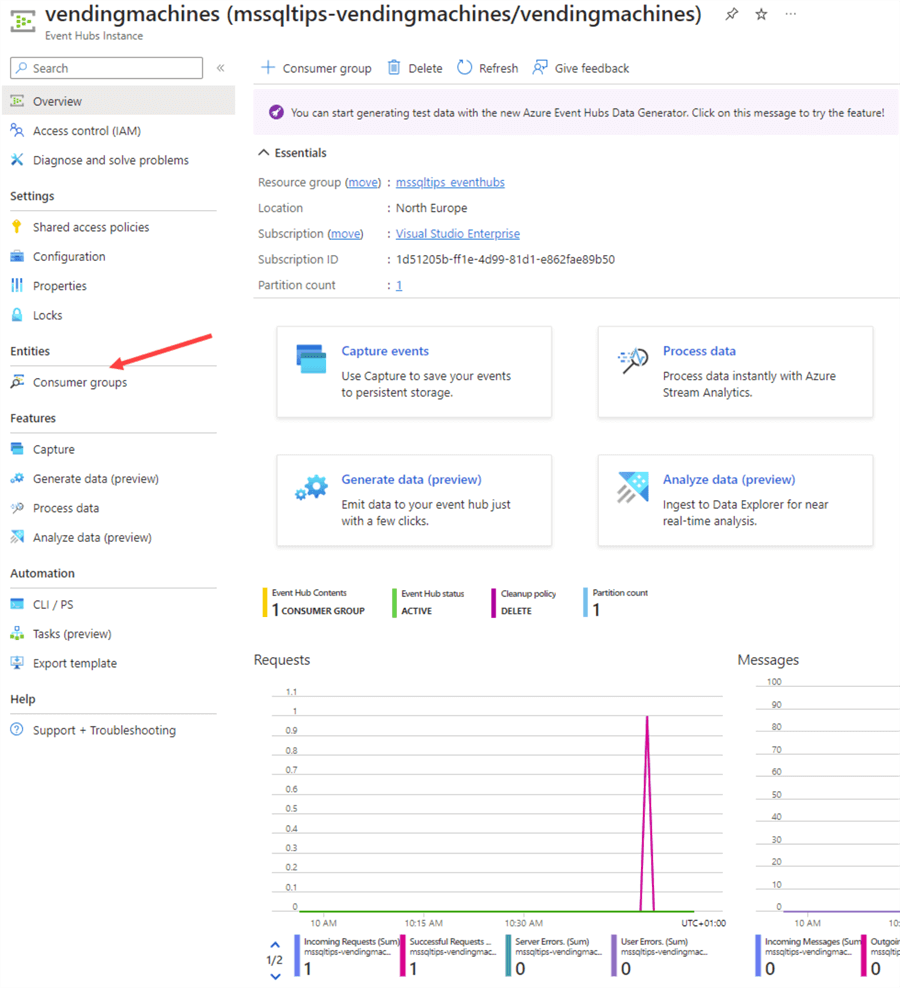Click the Partition count summary tile

pos(616,603)
